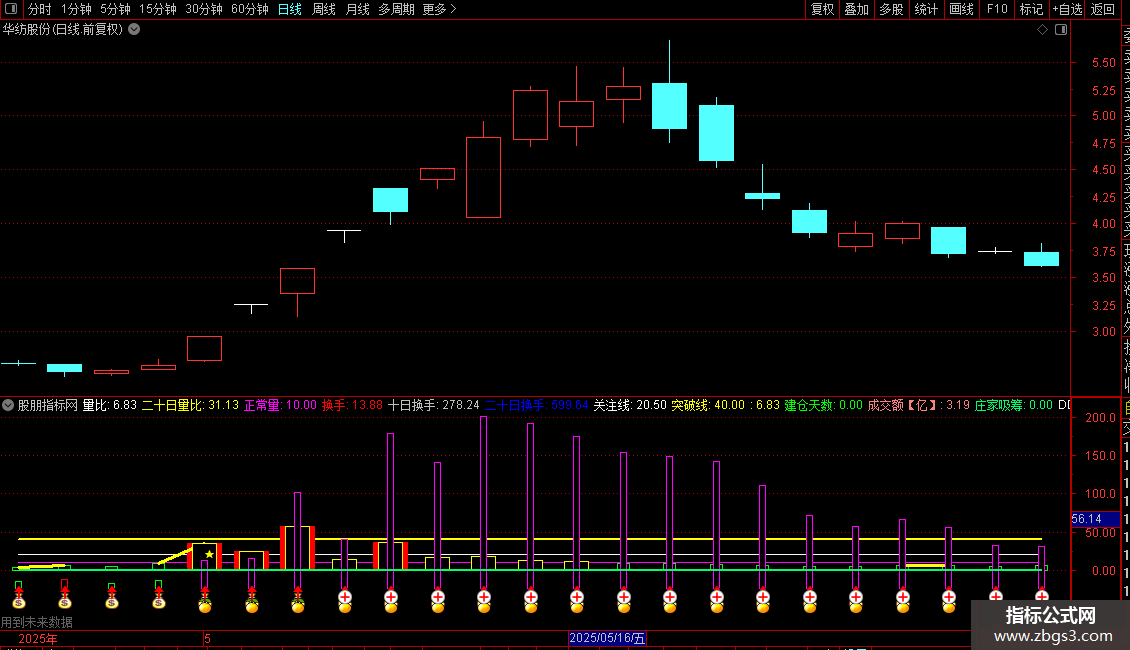Click the fourth money bag signal icon
This screenshot has height=650, width=1130.
pyautogui.click(x=159, y=600)
